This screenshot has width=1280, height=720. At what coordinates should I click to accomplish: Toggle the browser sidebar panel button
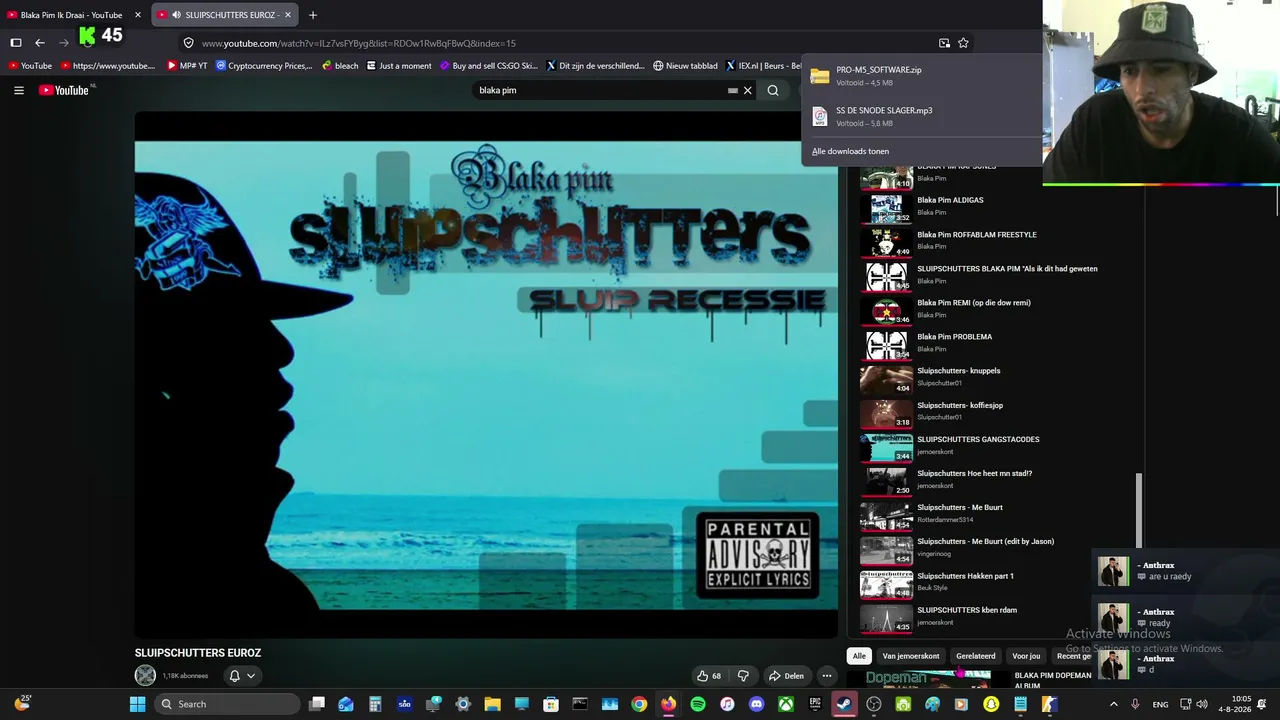[16, 43]
